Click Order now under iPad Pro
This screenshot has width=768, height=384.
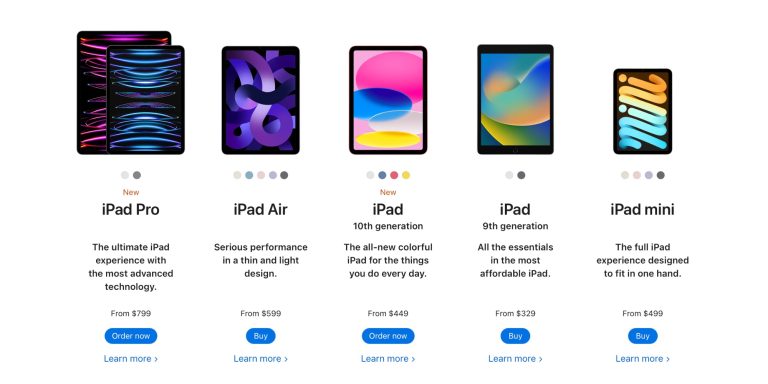point(131,336)
